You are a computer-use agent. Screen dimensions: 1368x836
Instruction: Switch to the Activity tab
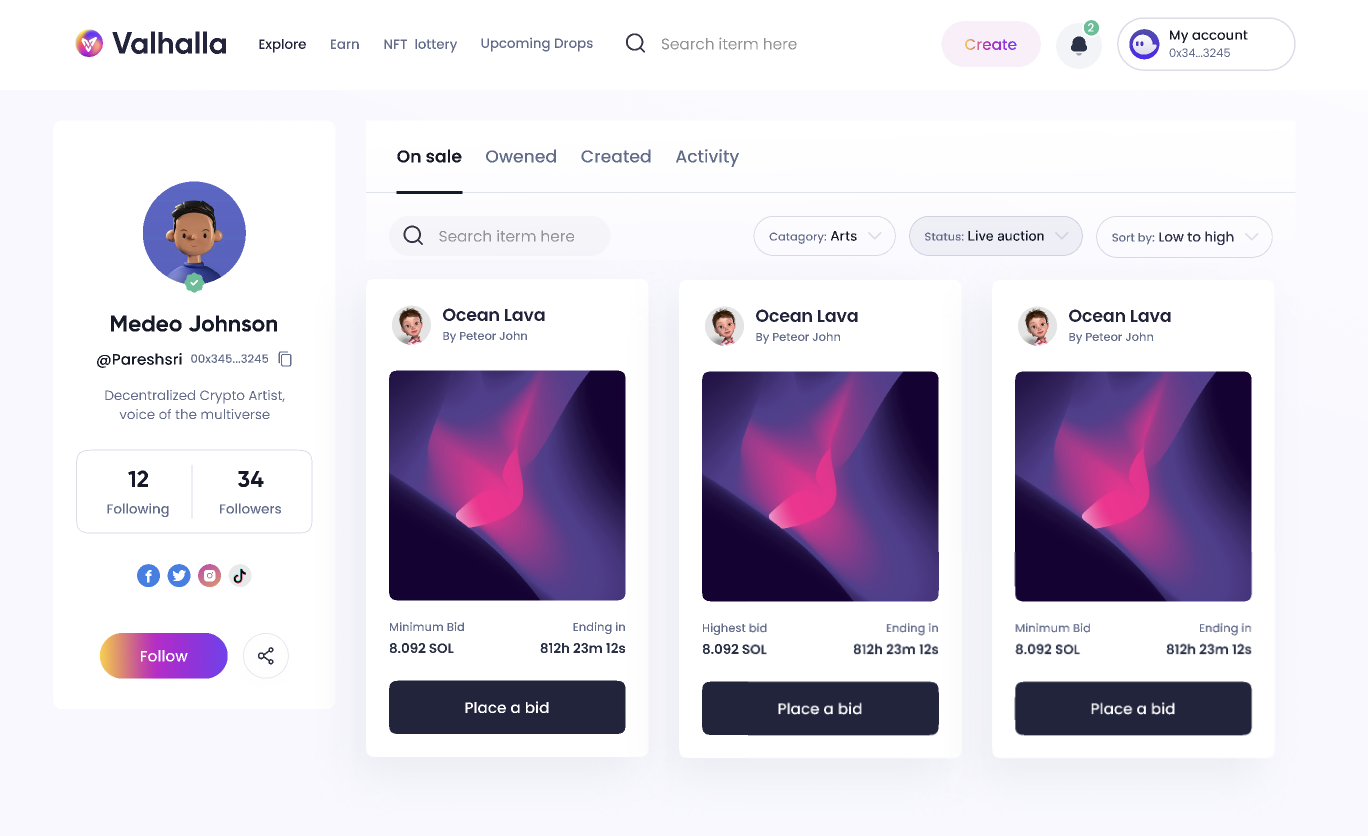tap(707, 156)
